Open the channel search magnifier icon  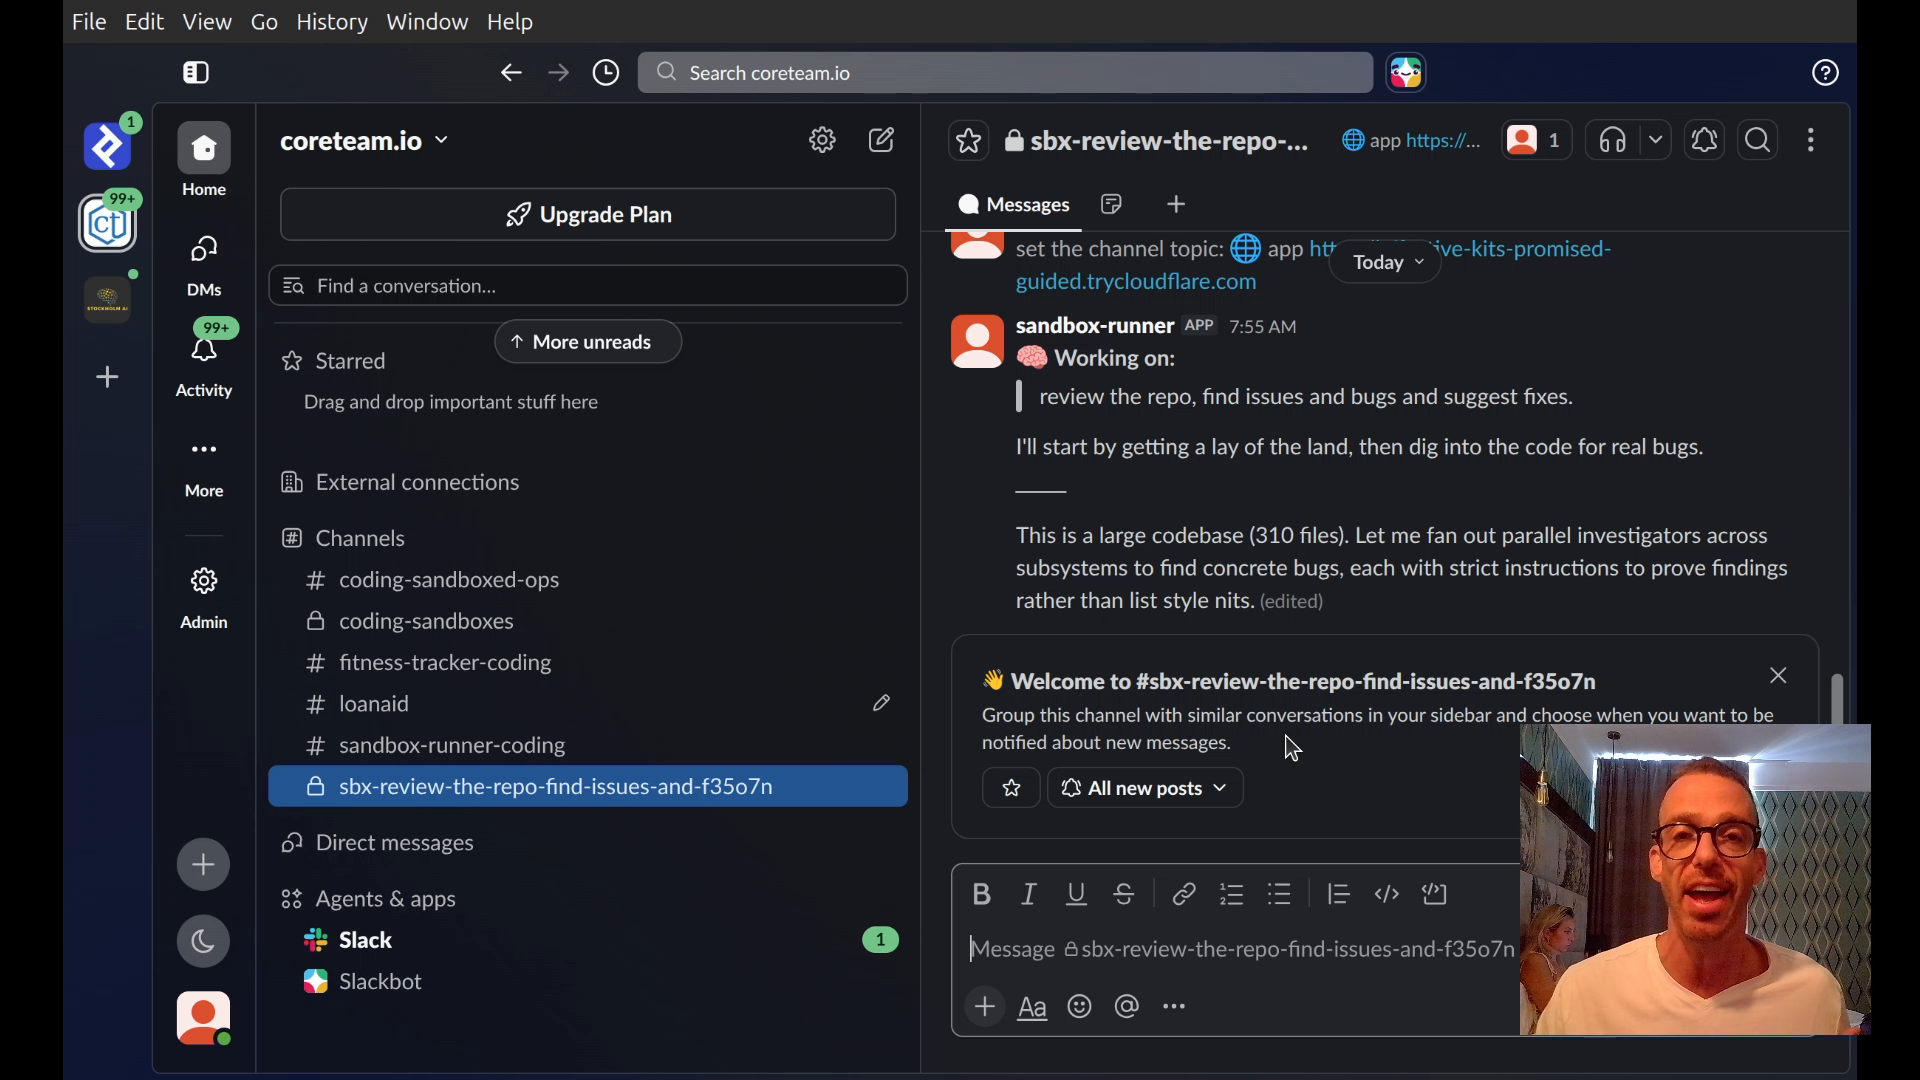(1759, 141)
